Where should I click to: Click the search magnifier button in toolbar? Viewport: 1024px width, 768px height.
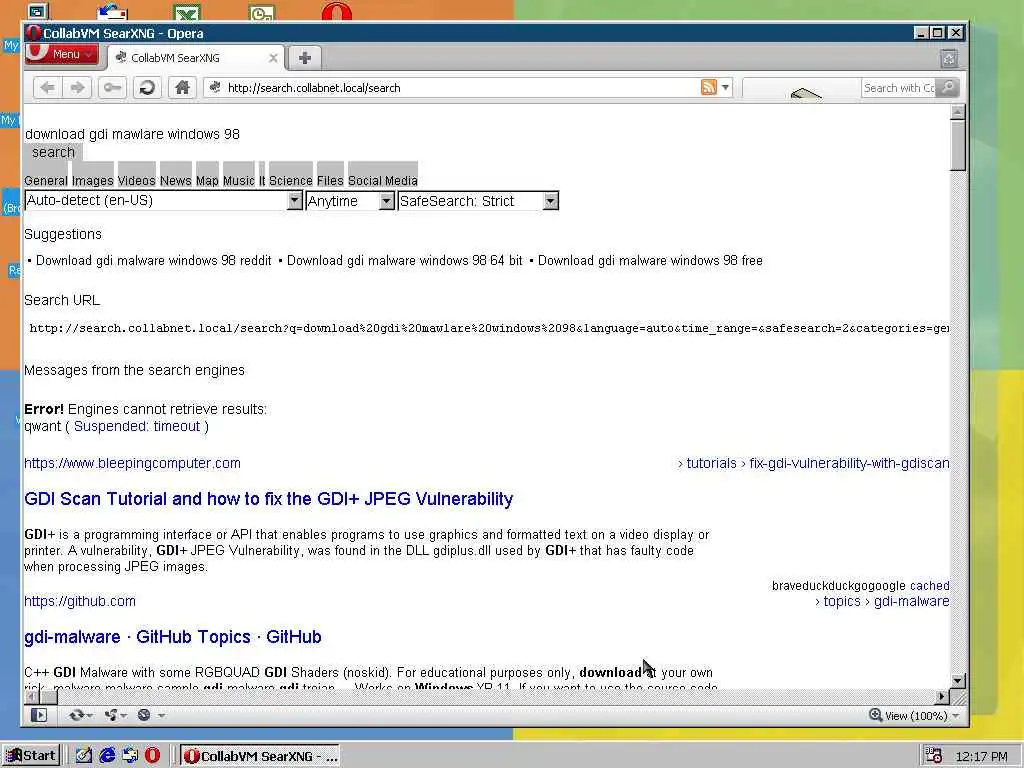coord(949,87)
